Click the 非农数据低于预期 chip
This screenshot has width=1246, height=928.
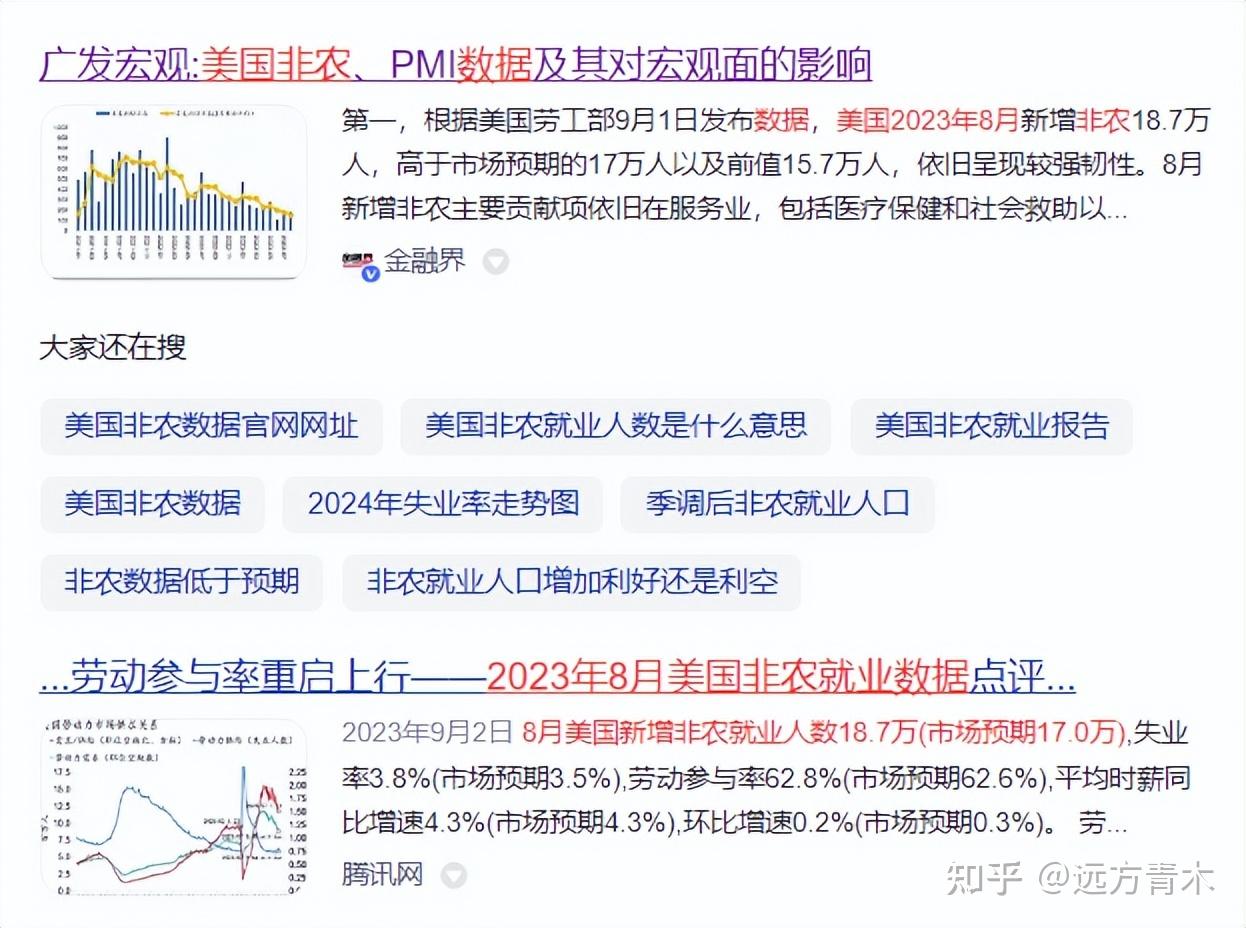(x=180, y=583)
